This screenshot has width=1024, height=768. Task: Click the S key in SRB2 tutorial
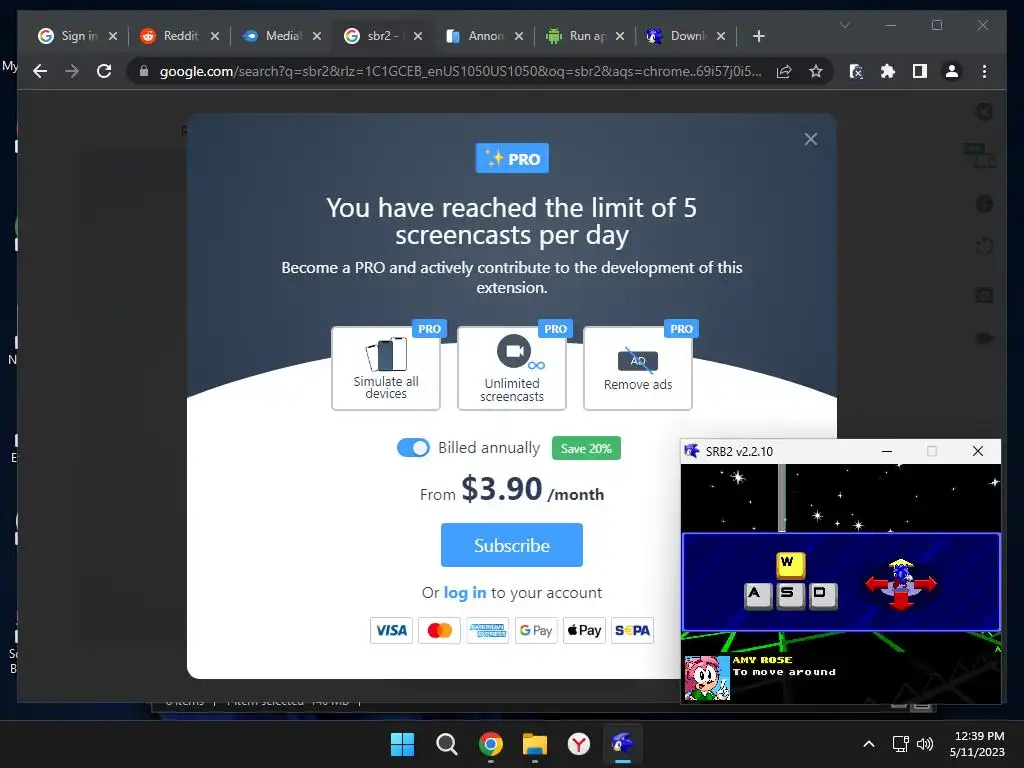pos(790,595)
